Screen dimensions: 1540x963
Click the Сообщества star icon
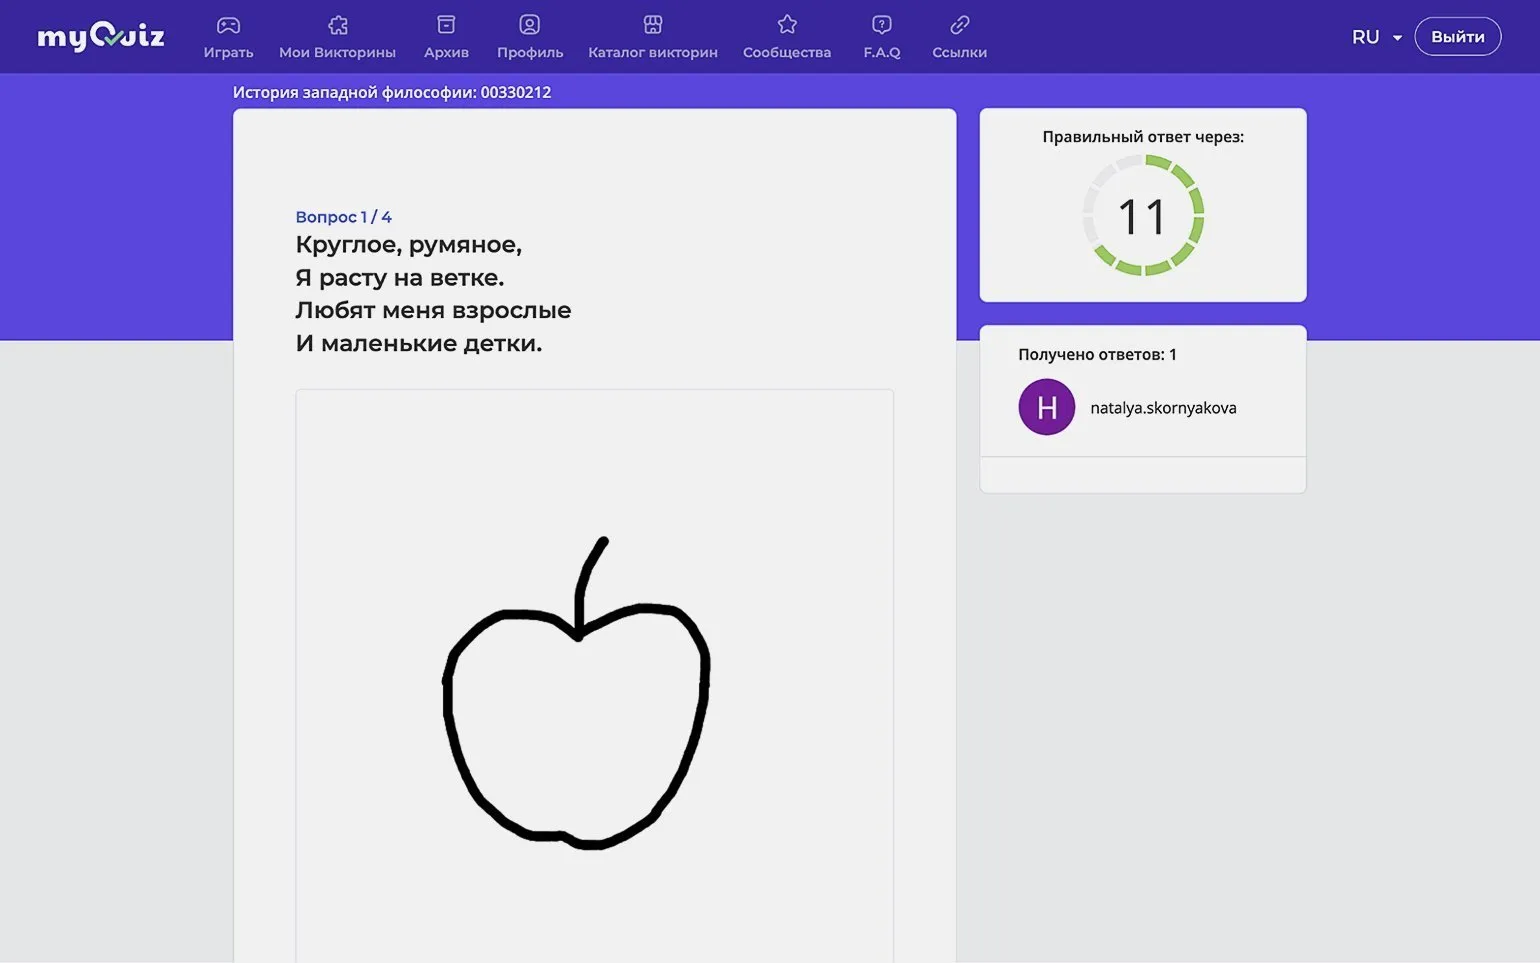(787, 25)
